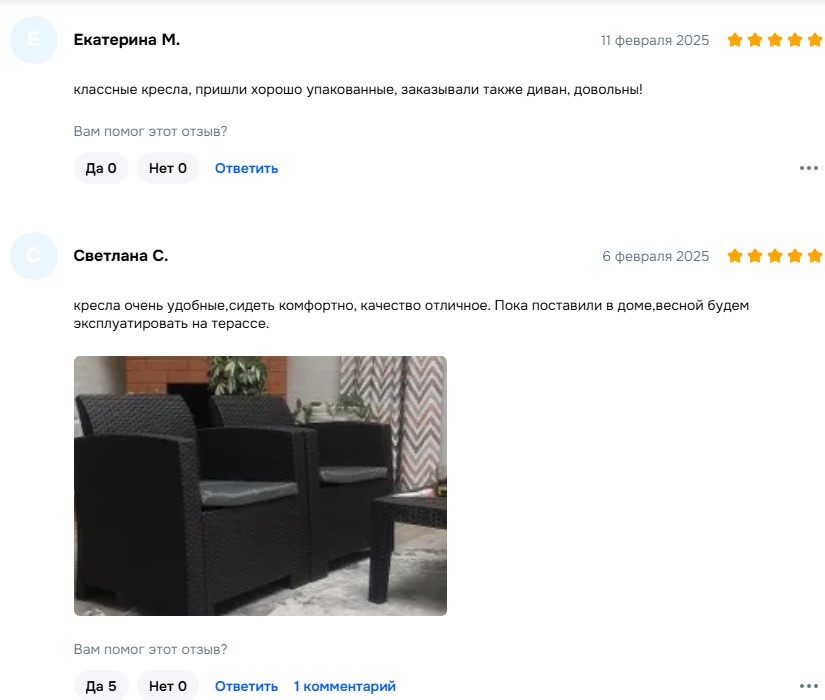Click reviewer name Екатерина М.
This screenshot has height=700, width=825.
tap(127, 40)
